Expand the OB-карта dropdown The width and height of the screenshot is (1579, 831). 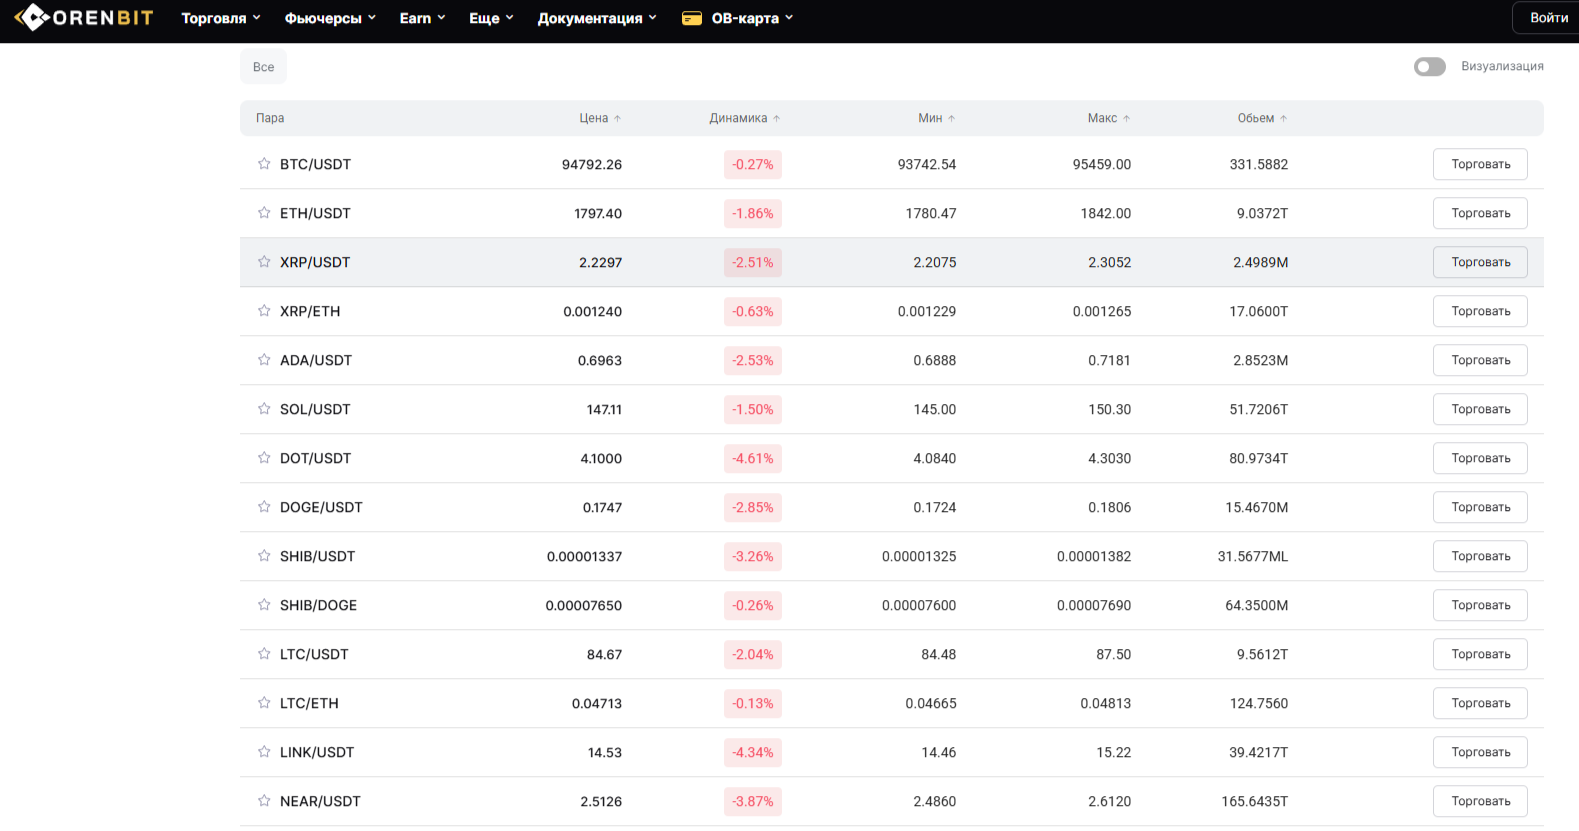(x=752, y=18)
